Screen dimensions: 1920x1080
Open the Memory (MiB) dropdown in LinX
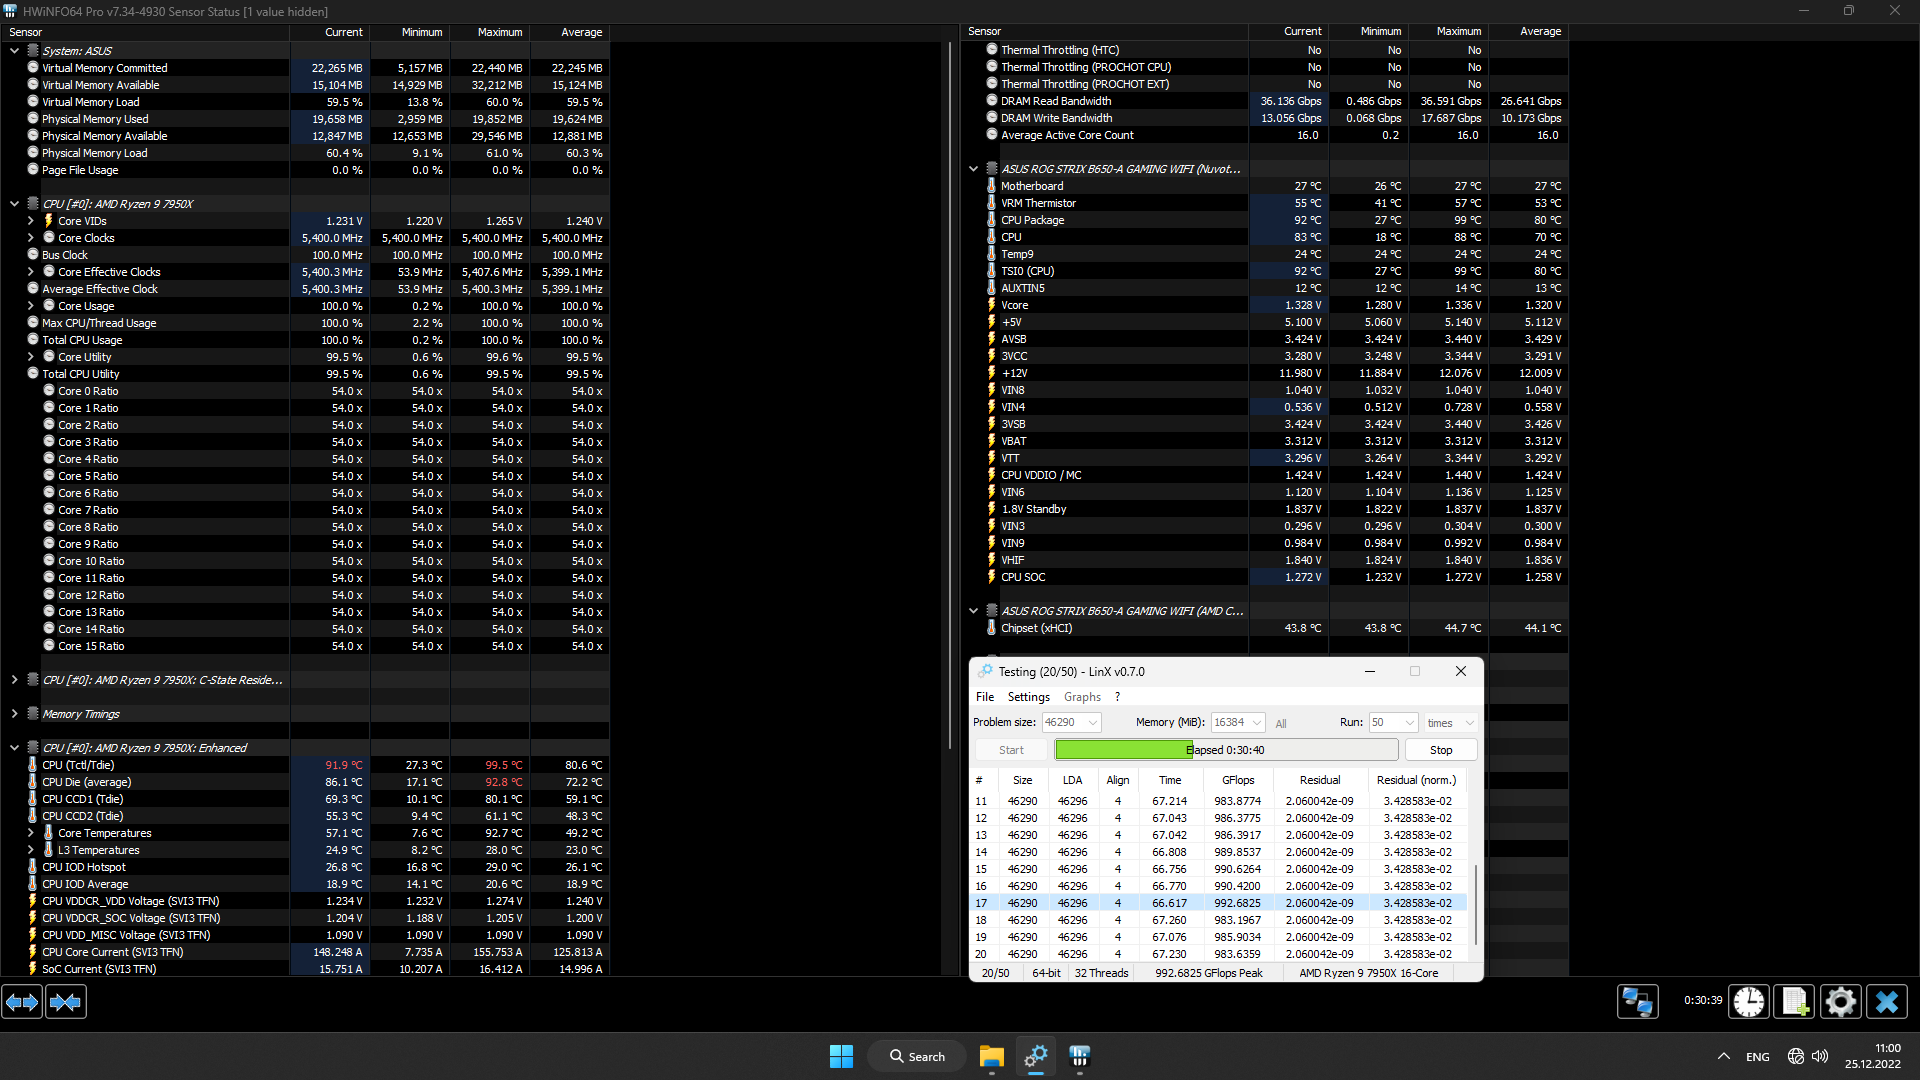(1257, 723)
